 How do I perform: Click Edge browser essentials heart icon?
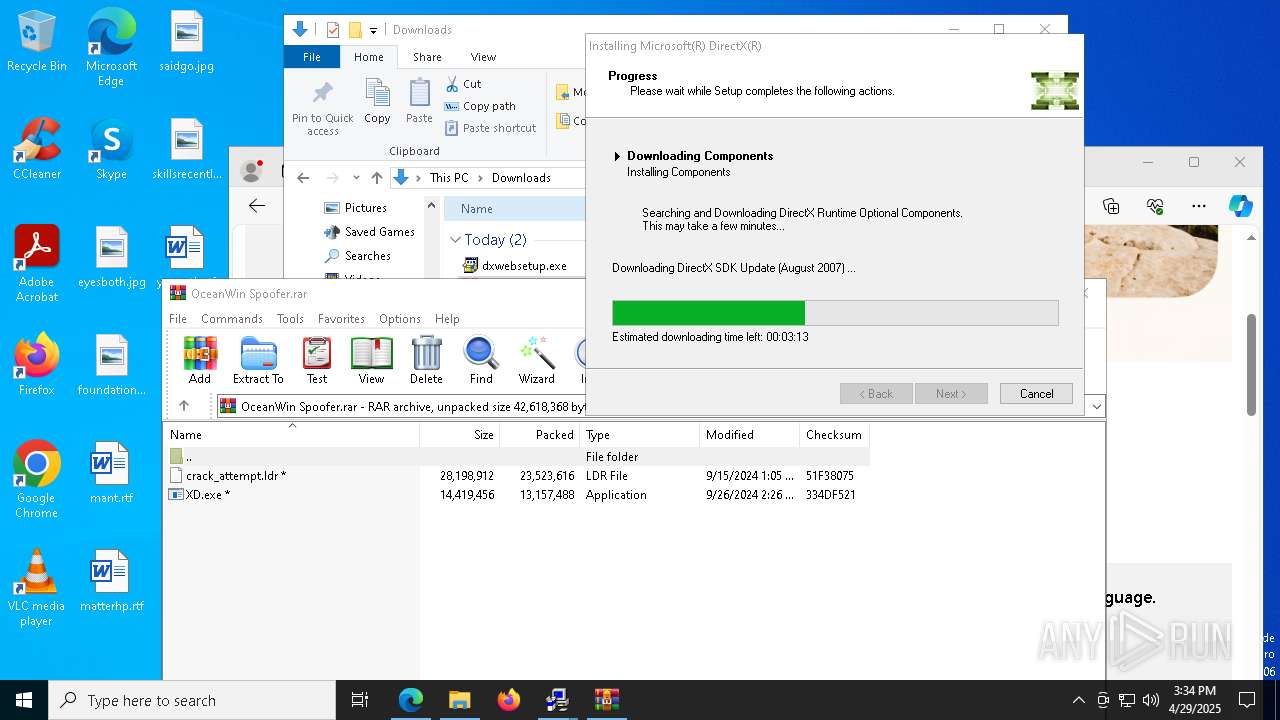pos(1155,206)
